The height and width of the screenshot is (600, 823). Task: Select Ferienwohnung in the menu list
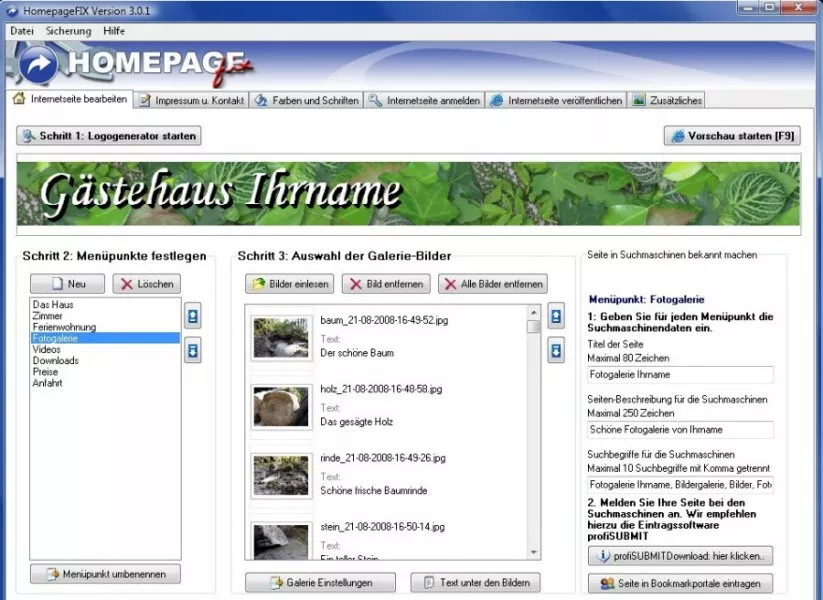(64, 327)
